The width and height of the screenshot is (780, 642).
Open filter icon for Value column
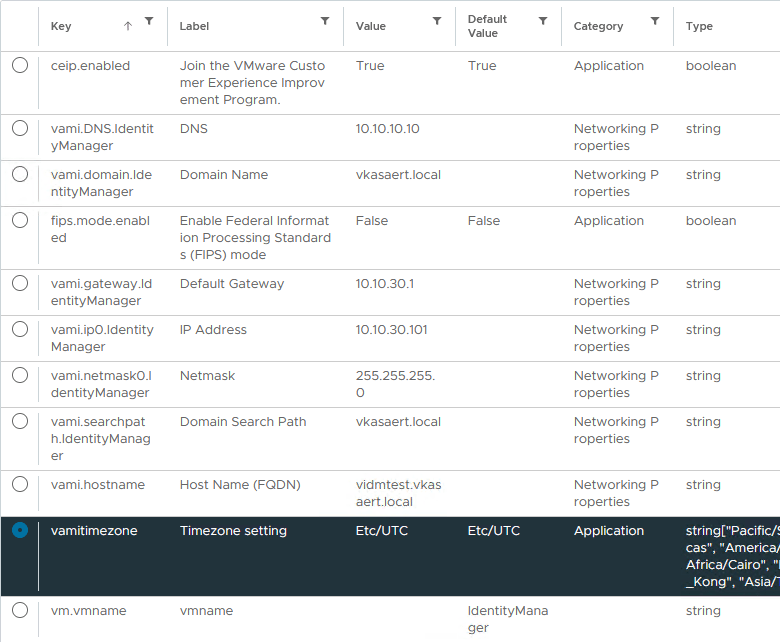pos(437,21)
